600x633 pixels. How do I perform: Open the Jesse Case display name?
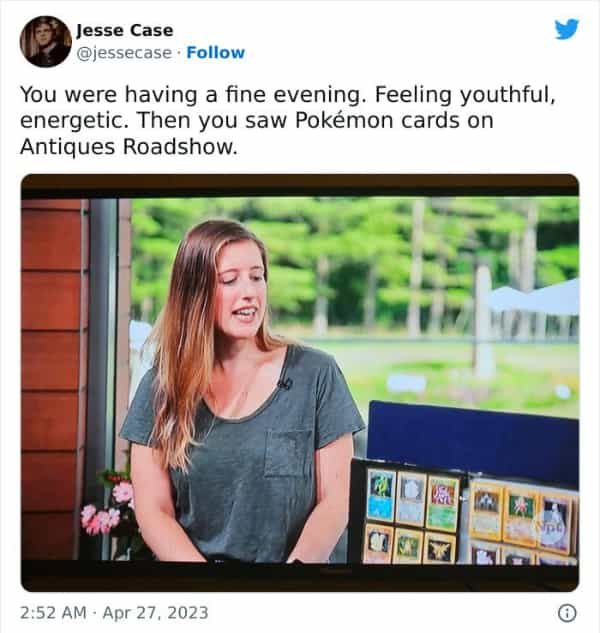(125, 30)
